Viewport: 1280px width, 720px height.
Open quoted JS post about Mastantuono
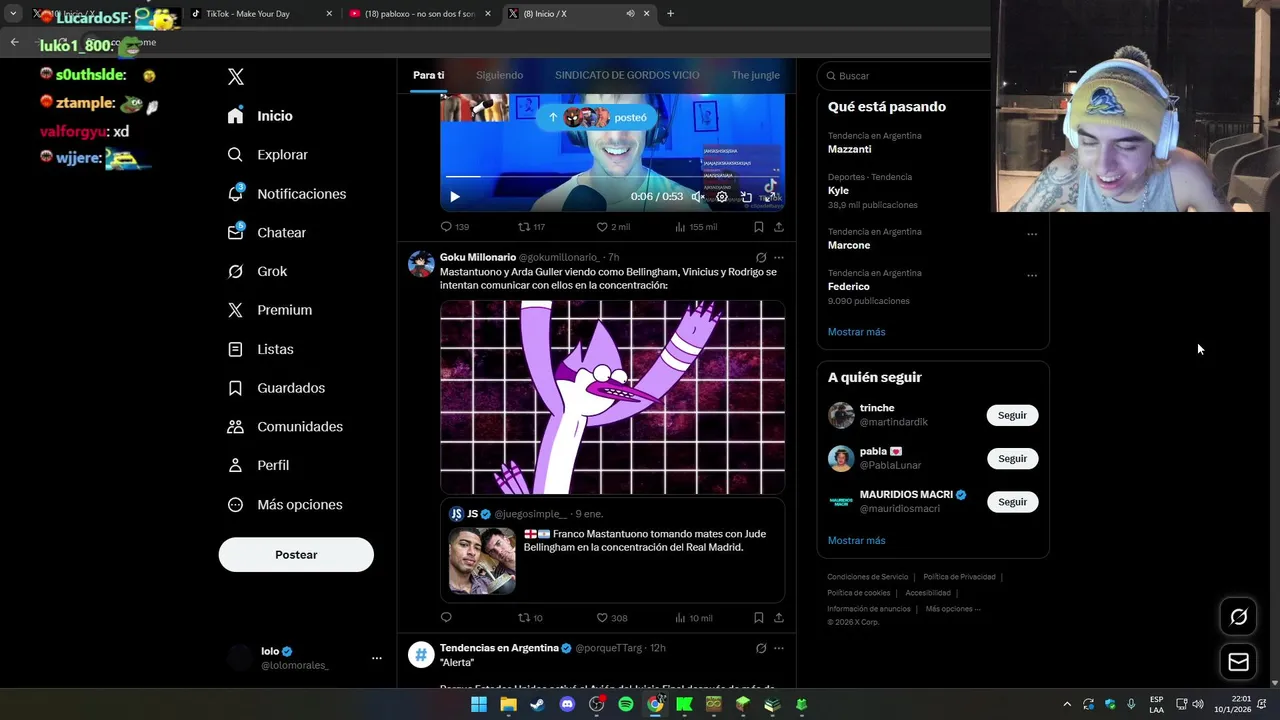tap(612, 550)
